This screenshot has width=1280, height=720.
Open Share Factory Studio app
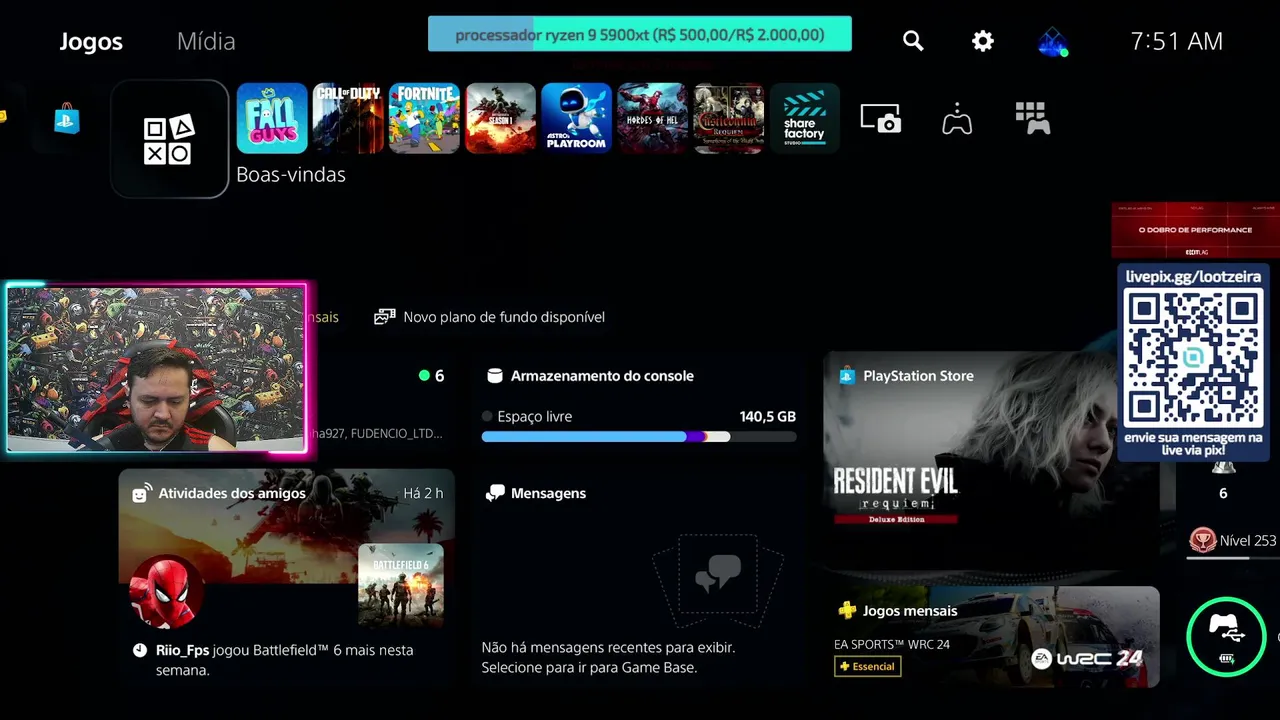pyautogui.click(x=804, y=118)
